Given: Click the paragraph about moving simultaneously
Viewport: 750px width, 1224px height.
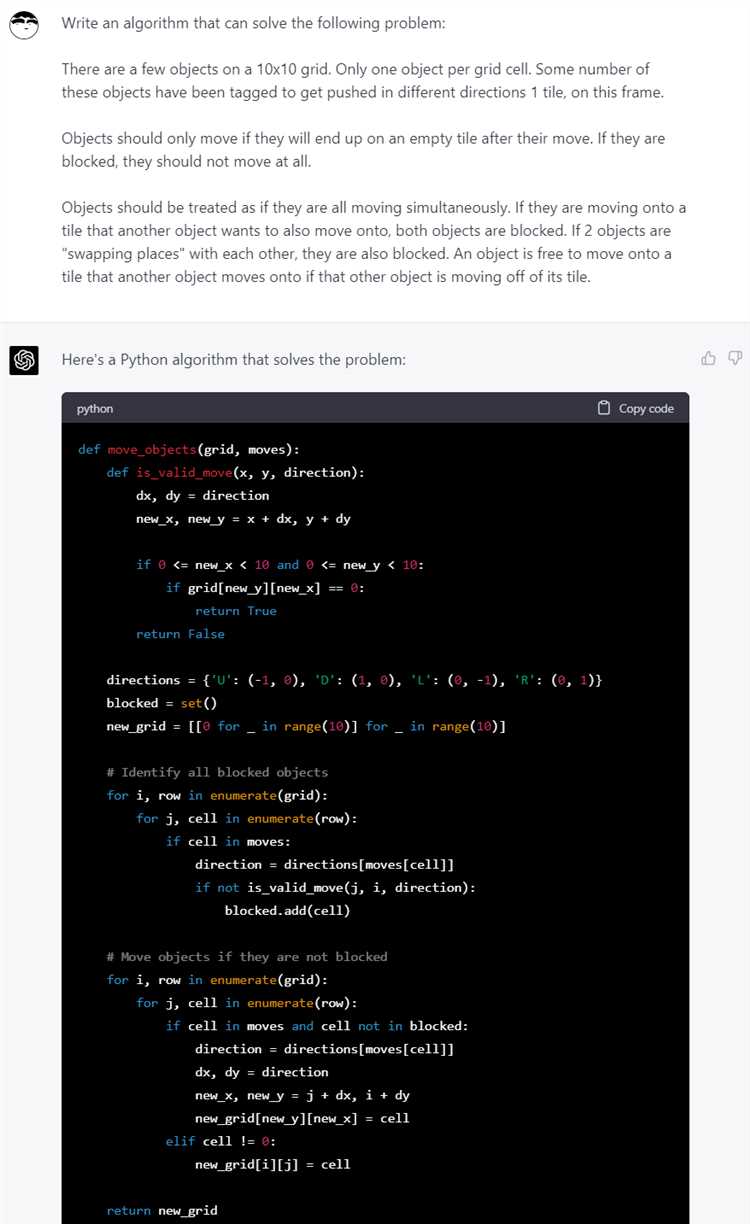Looking at the screenshot, I should point(374,242).
